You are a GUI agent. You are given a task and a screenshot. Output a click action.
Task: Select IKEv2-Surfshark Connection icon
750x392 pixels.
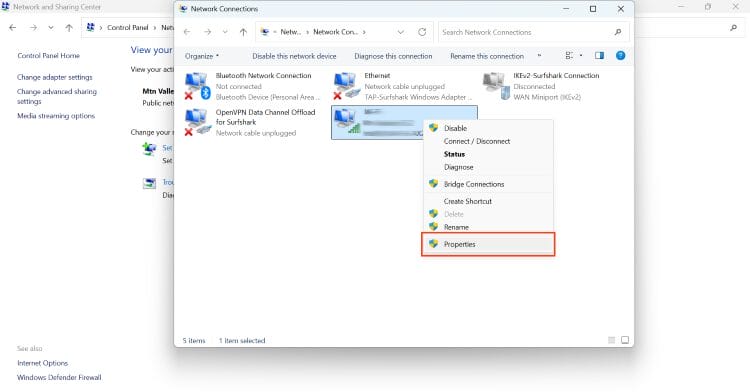(x=496, y=86)
